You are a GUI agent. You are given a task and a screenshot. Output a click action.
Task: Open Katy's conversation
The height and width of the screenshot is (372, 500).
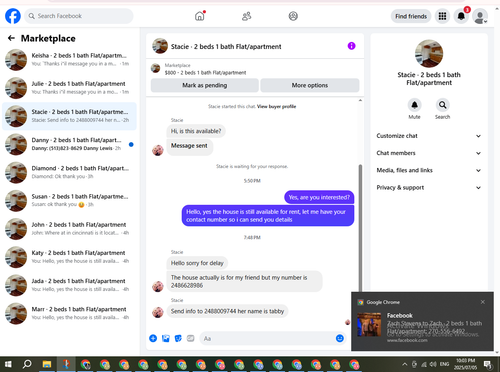point(69,257)
